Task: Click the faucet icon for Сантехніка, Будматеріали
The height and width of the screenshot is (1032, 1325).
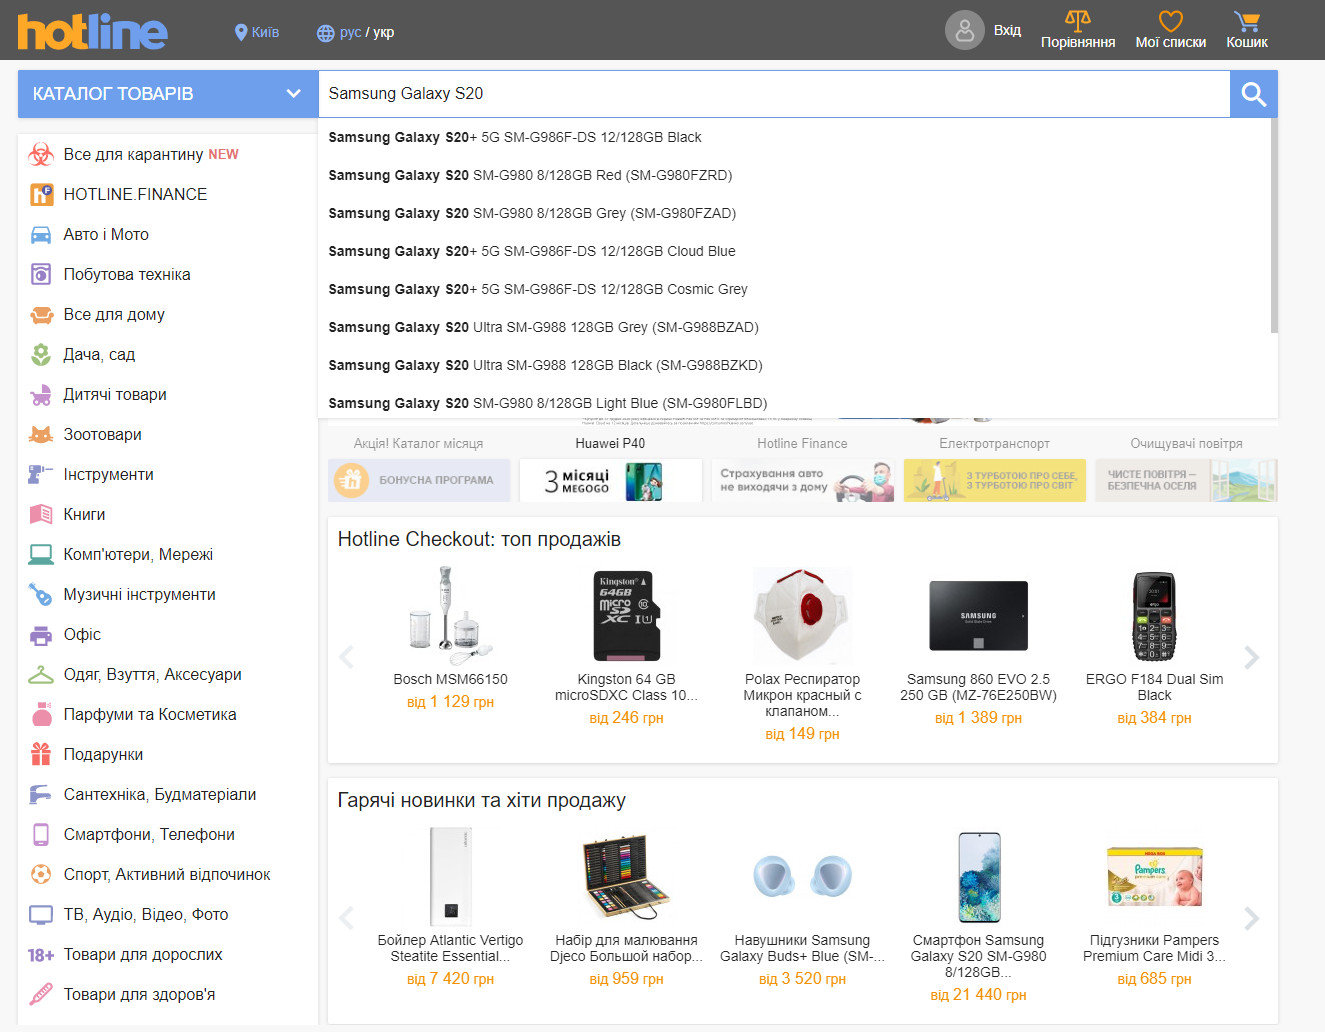Action: pos(41,794)
